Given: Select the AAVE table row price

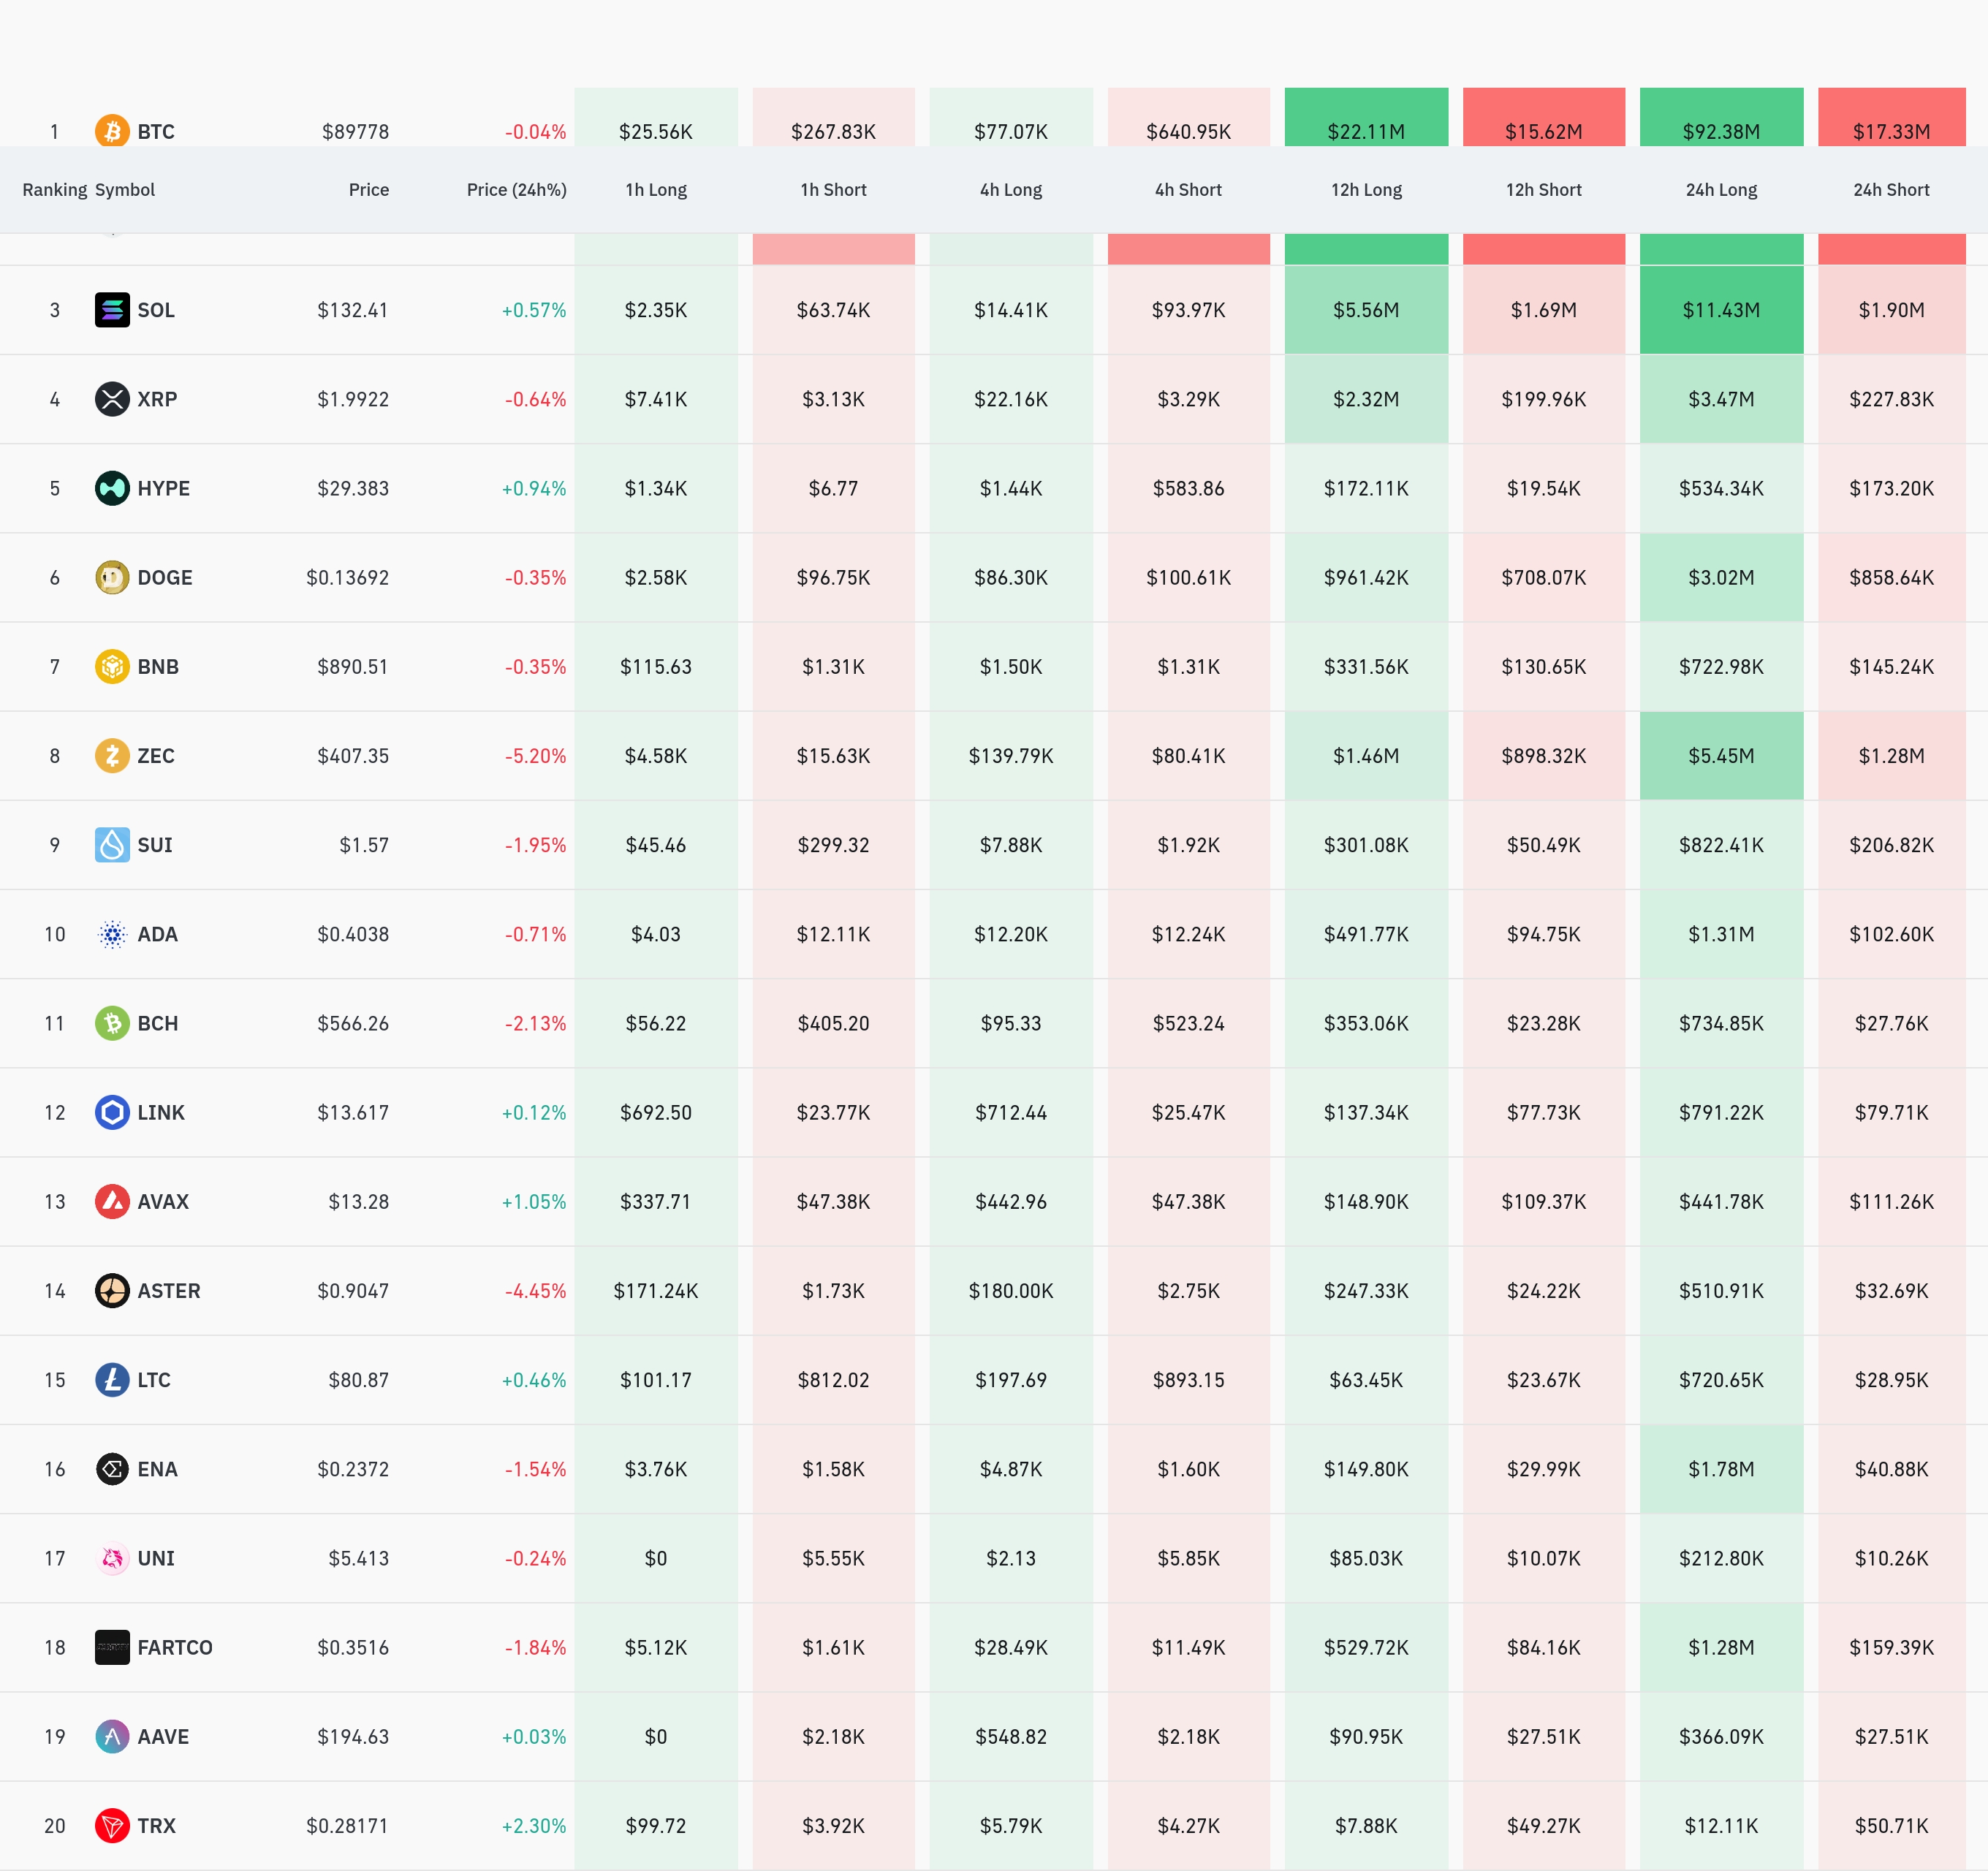Looking at the screenshot, I should point(353,1736).
